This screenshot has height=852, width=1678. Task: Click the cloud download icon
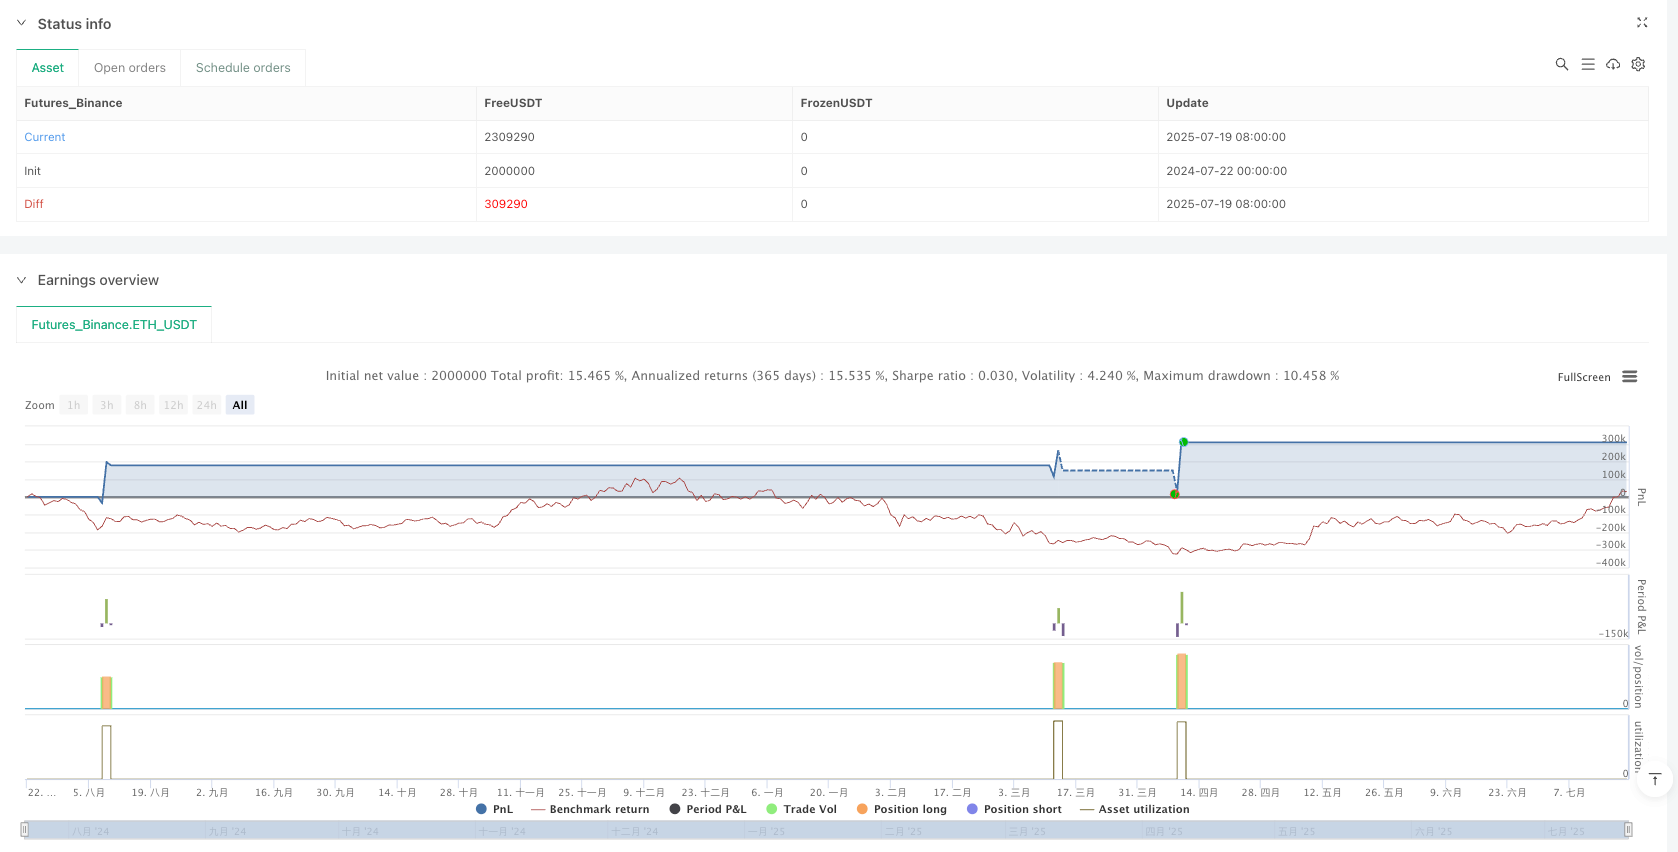(x=1613, y=64)
